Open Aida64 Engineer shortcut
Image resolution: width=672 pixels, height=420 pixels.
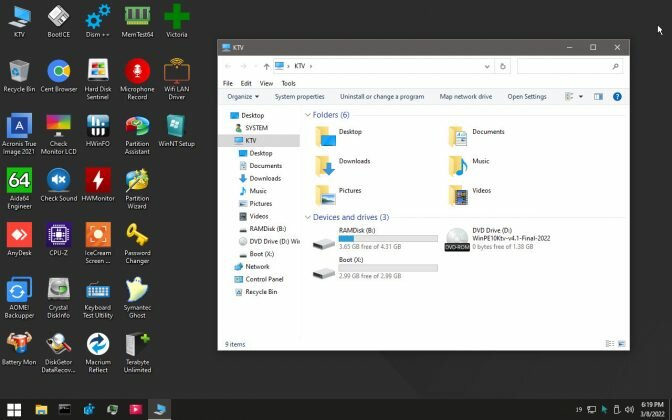click(19, 189)
